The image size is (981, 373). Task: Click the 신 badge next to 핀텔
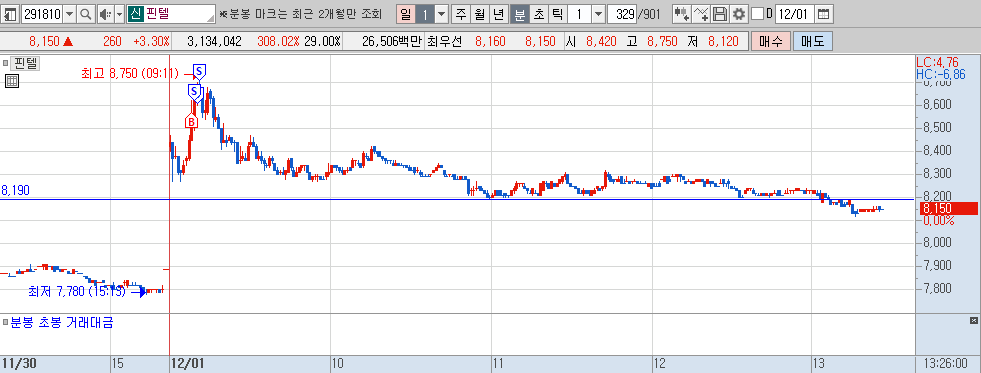(x=135, y=13)
